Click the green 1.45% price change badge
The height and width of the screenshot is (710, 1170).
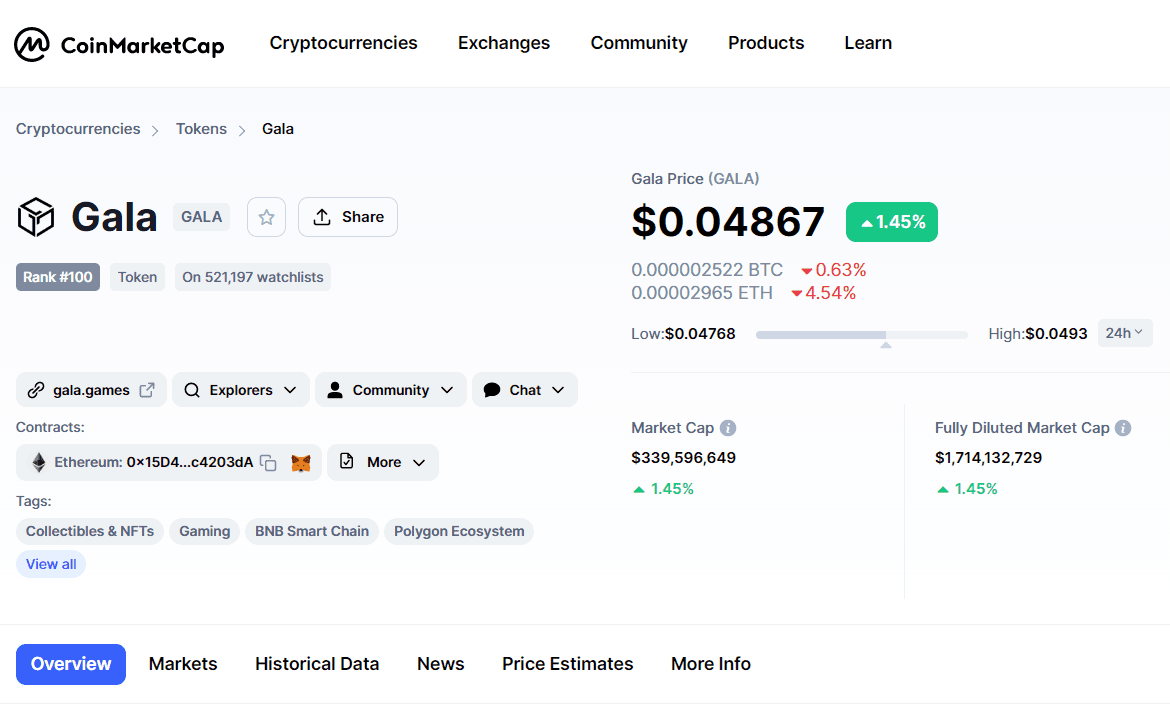click(x=892, y=222)
